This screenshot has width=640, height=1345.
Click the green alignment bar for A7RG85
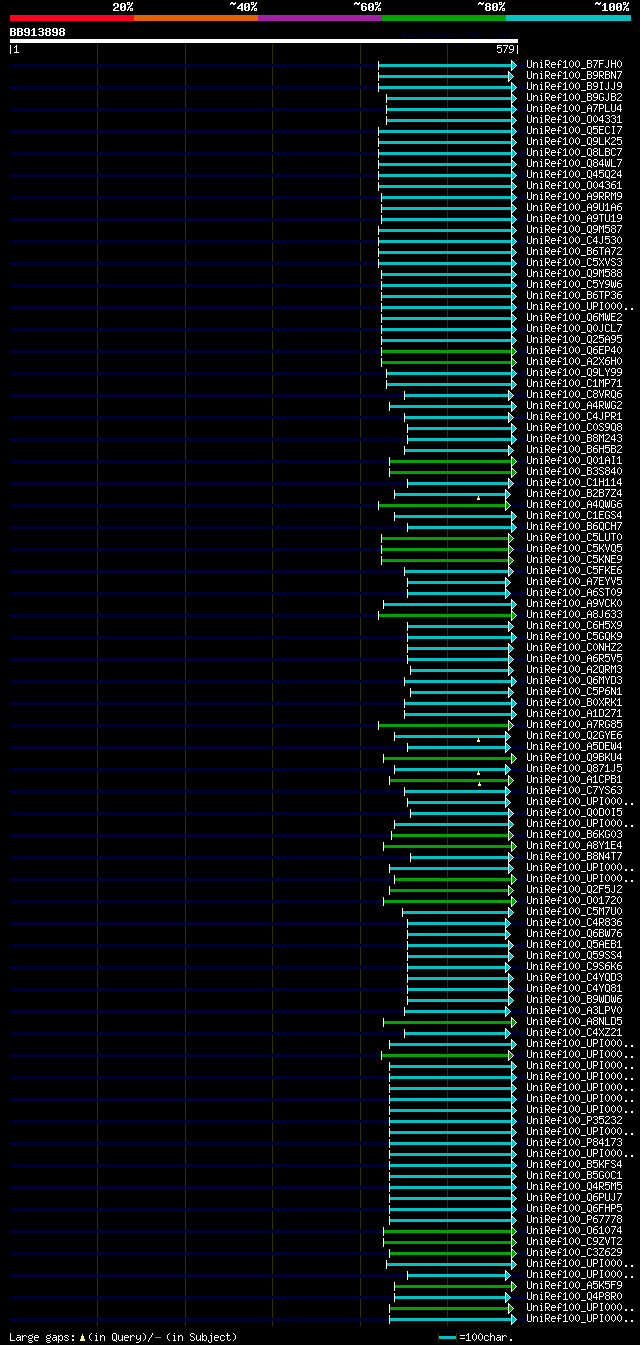point(445,724)
